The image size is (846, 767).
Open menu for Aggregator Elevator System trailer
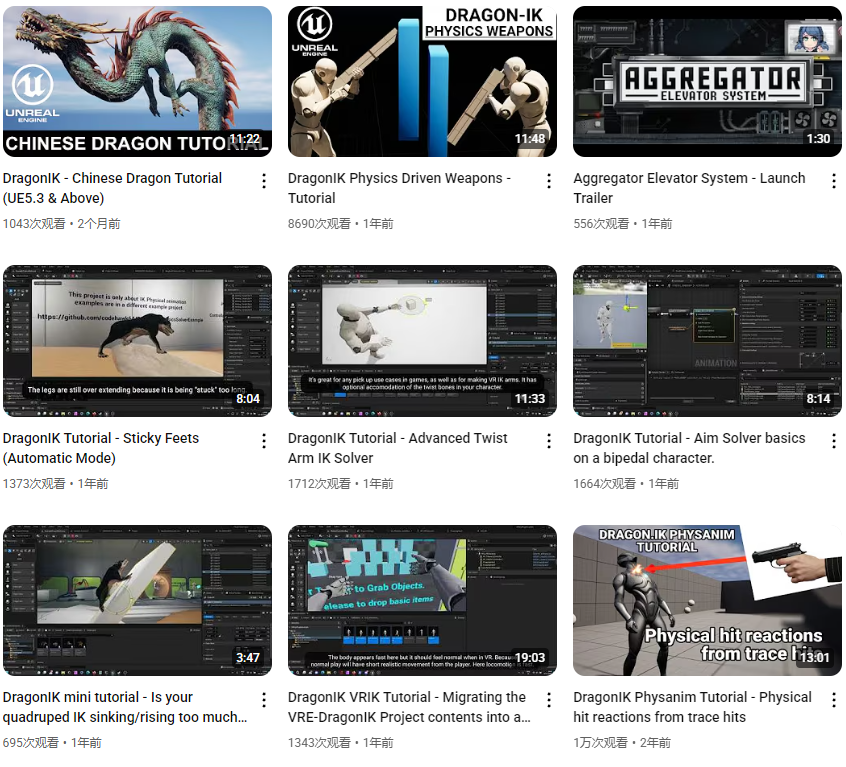(834, 181)
